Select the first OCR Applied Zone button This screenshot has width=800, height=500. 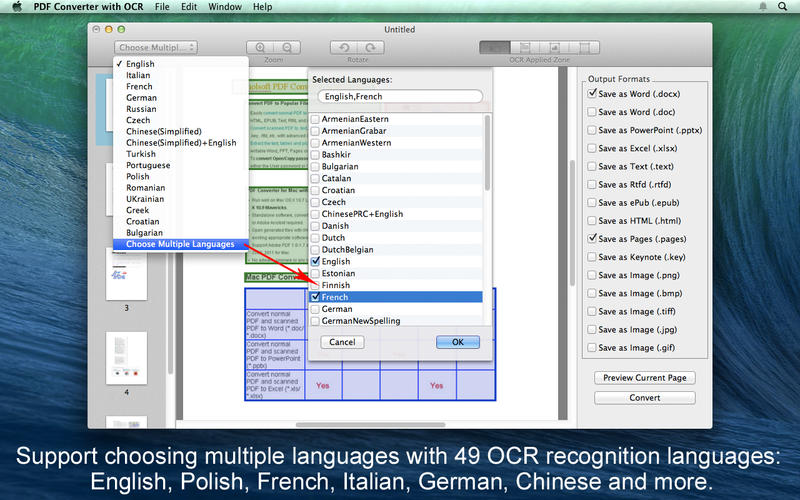(x=493, y=47)
